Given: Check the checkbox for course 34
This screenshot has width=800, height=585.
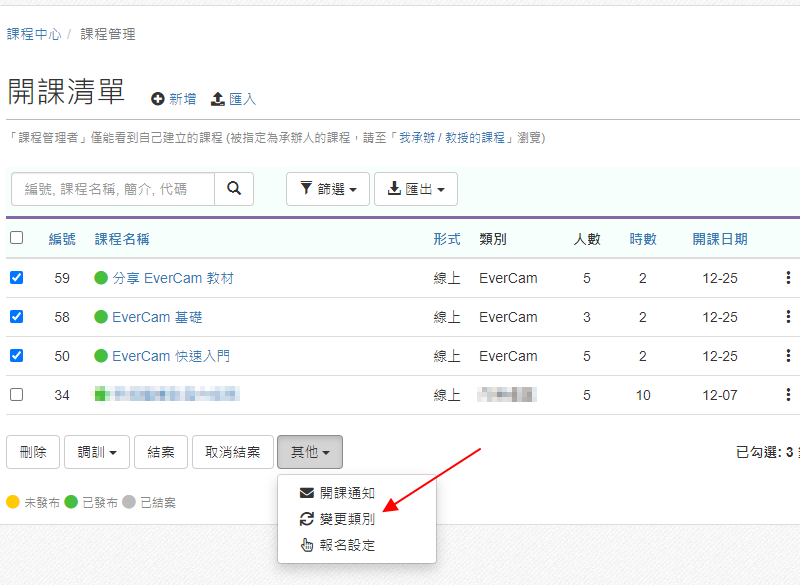Looking at the screenshot, I should point(16,395).
